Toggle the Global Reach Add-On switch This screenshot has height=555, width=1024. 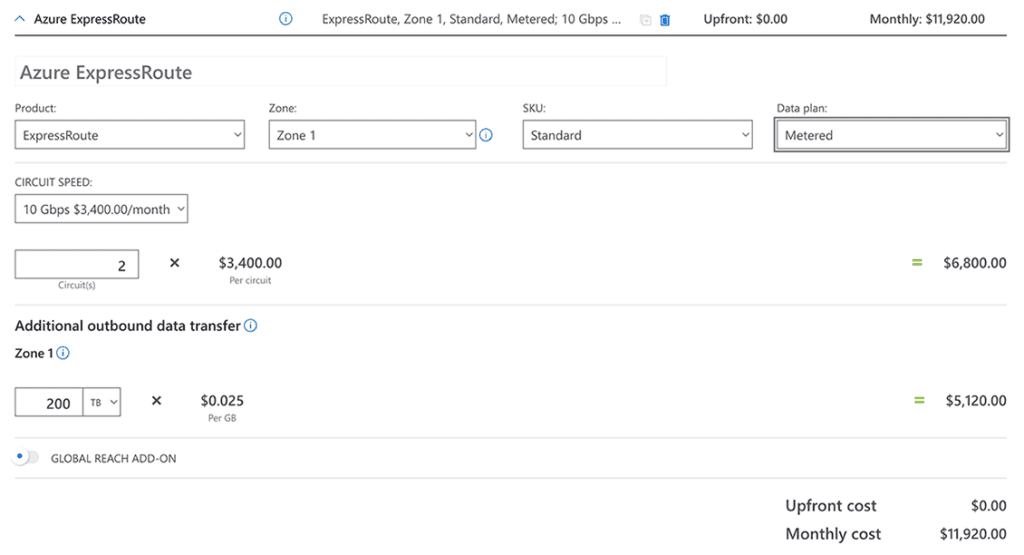pos(26,457)
